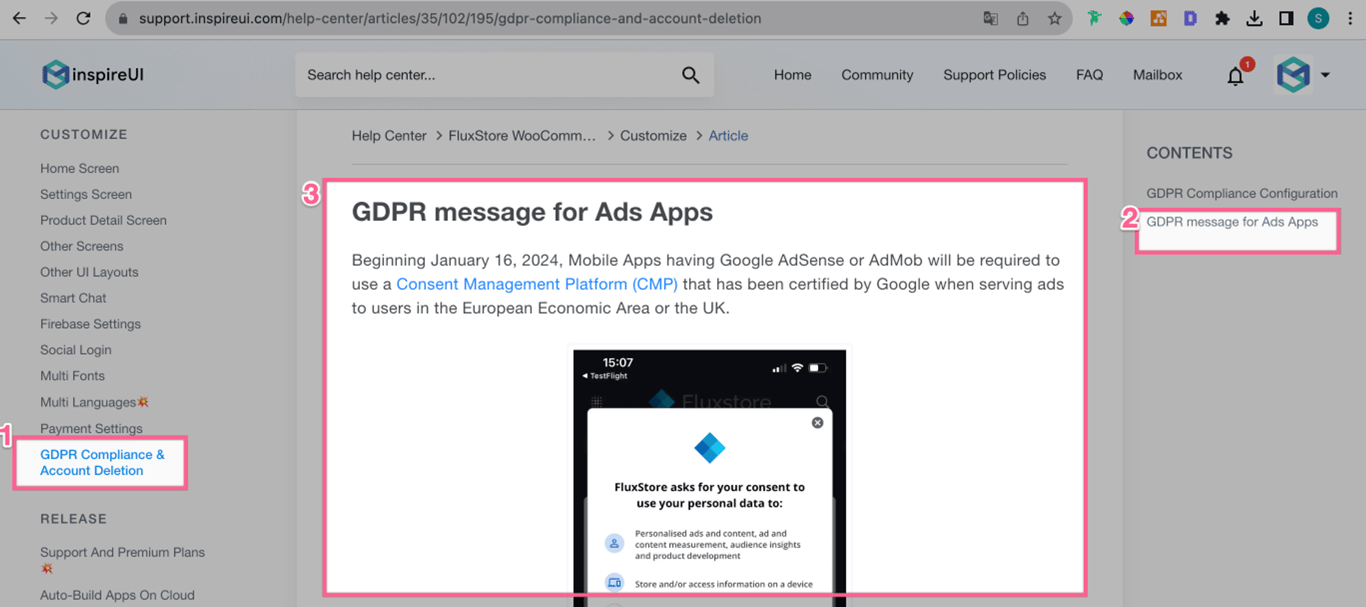Go forward using the browser forward arrow
Screen dimensions: 1366x607
coord(51,18)
